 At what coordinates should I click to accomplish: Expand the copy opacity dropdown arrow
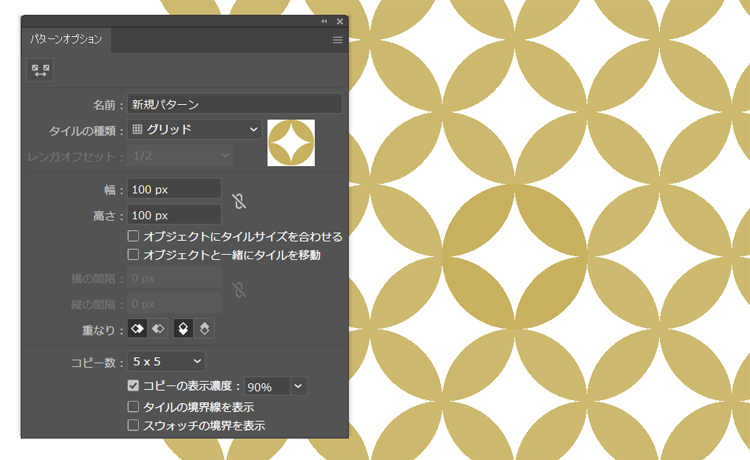[x=298, y=386]
